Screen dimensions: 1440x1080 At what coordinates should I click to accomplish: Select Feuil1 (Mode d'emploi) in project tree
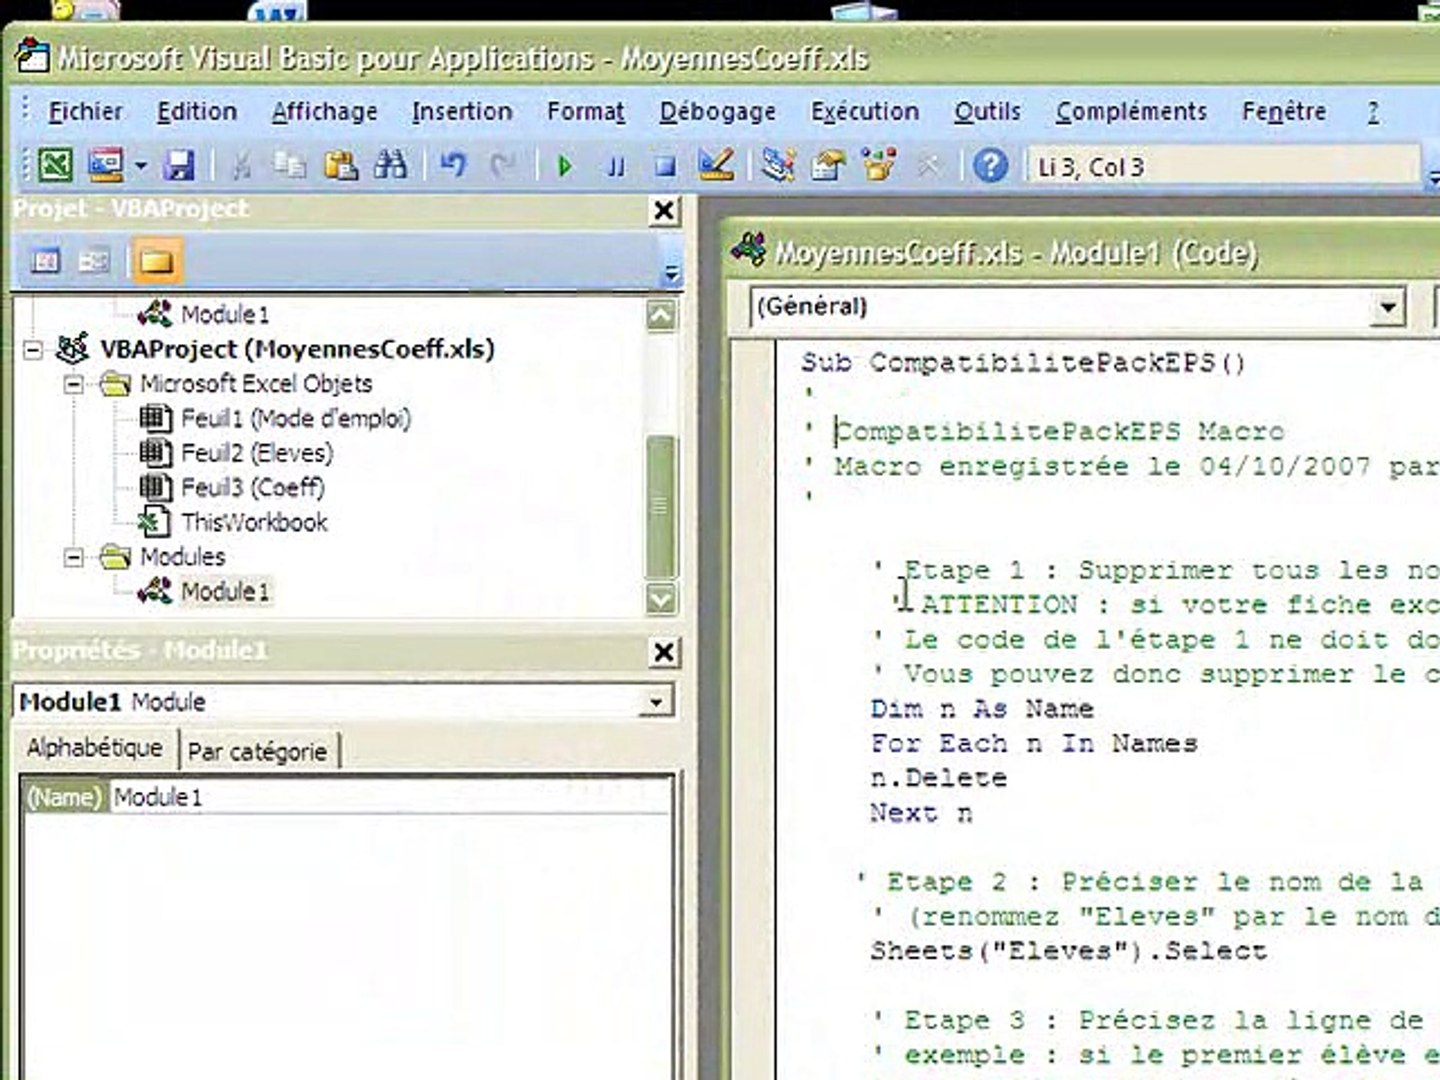[296, 419]
